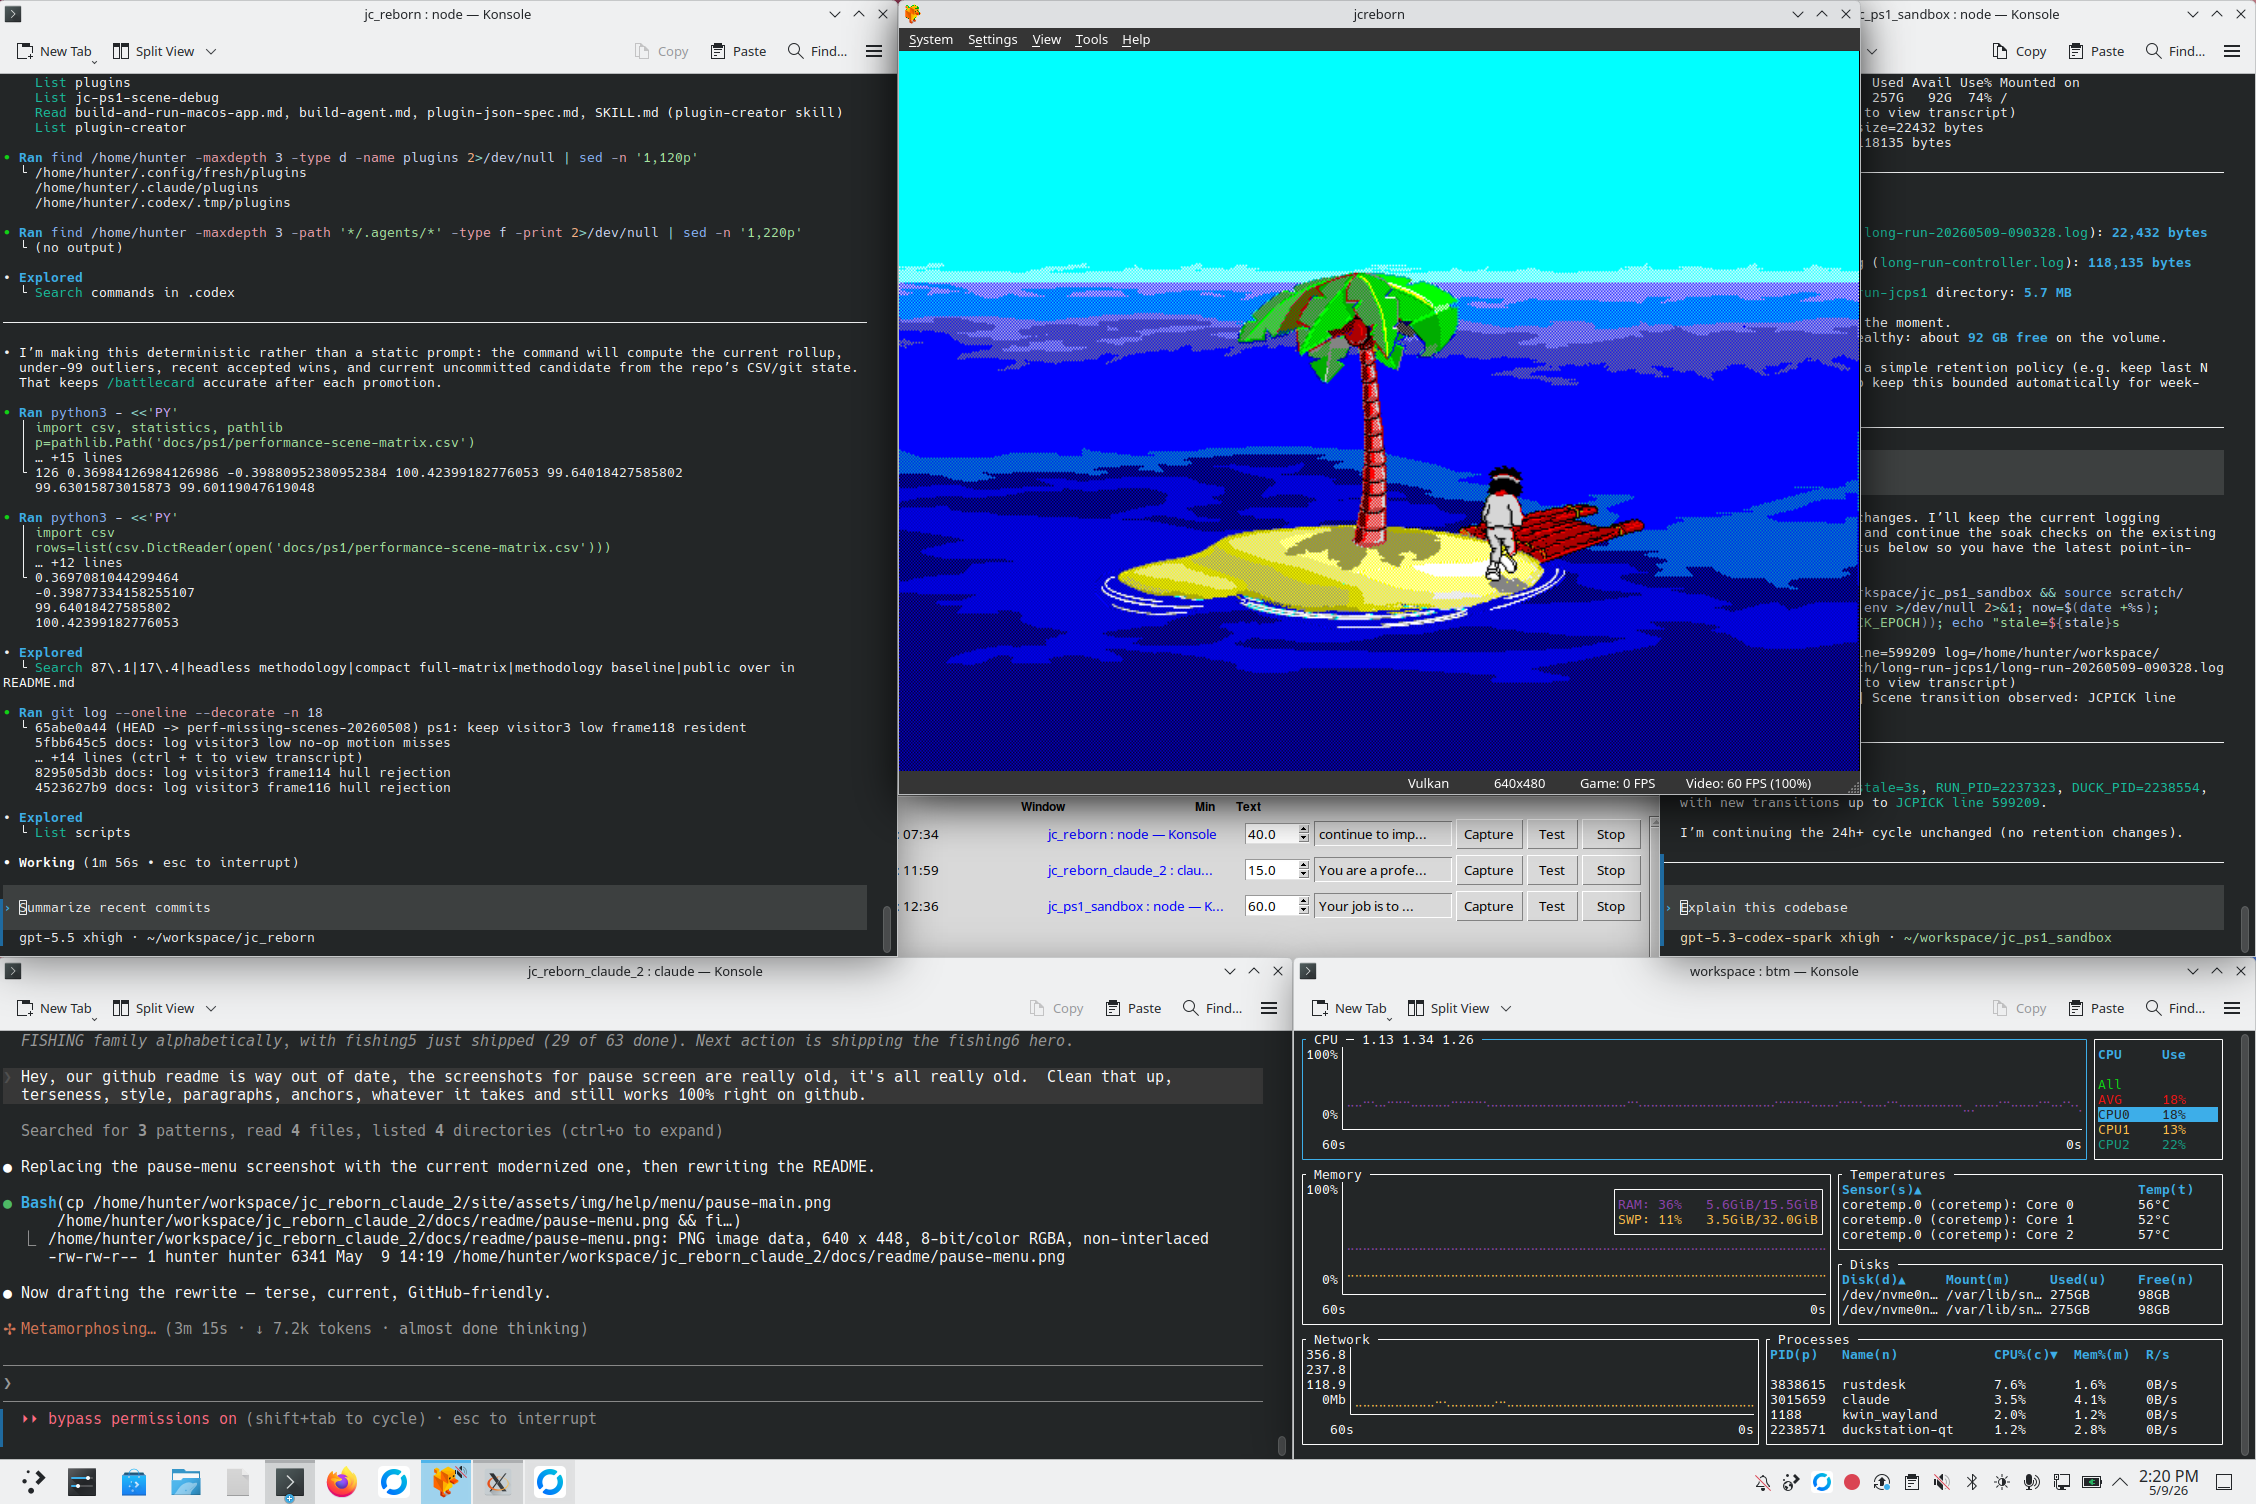Launch Firefox from the taskbar
Image resolution: width=2256 pixels, height=1504 pixels.
pos(341,1481)
